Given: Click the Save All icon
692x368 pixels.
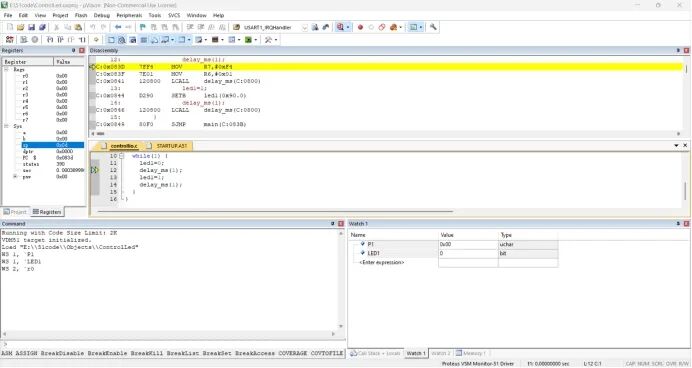Looking at the screenshot, I should tap(42, 27).
